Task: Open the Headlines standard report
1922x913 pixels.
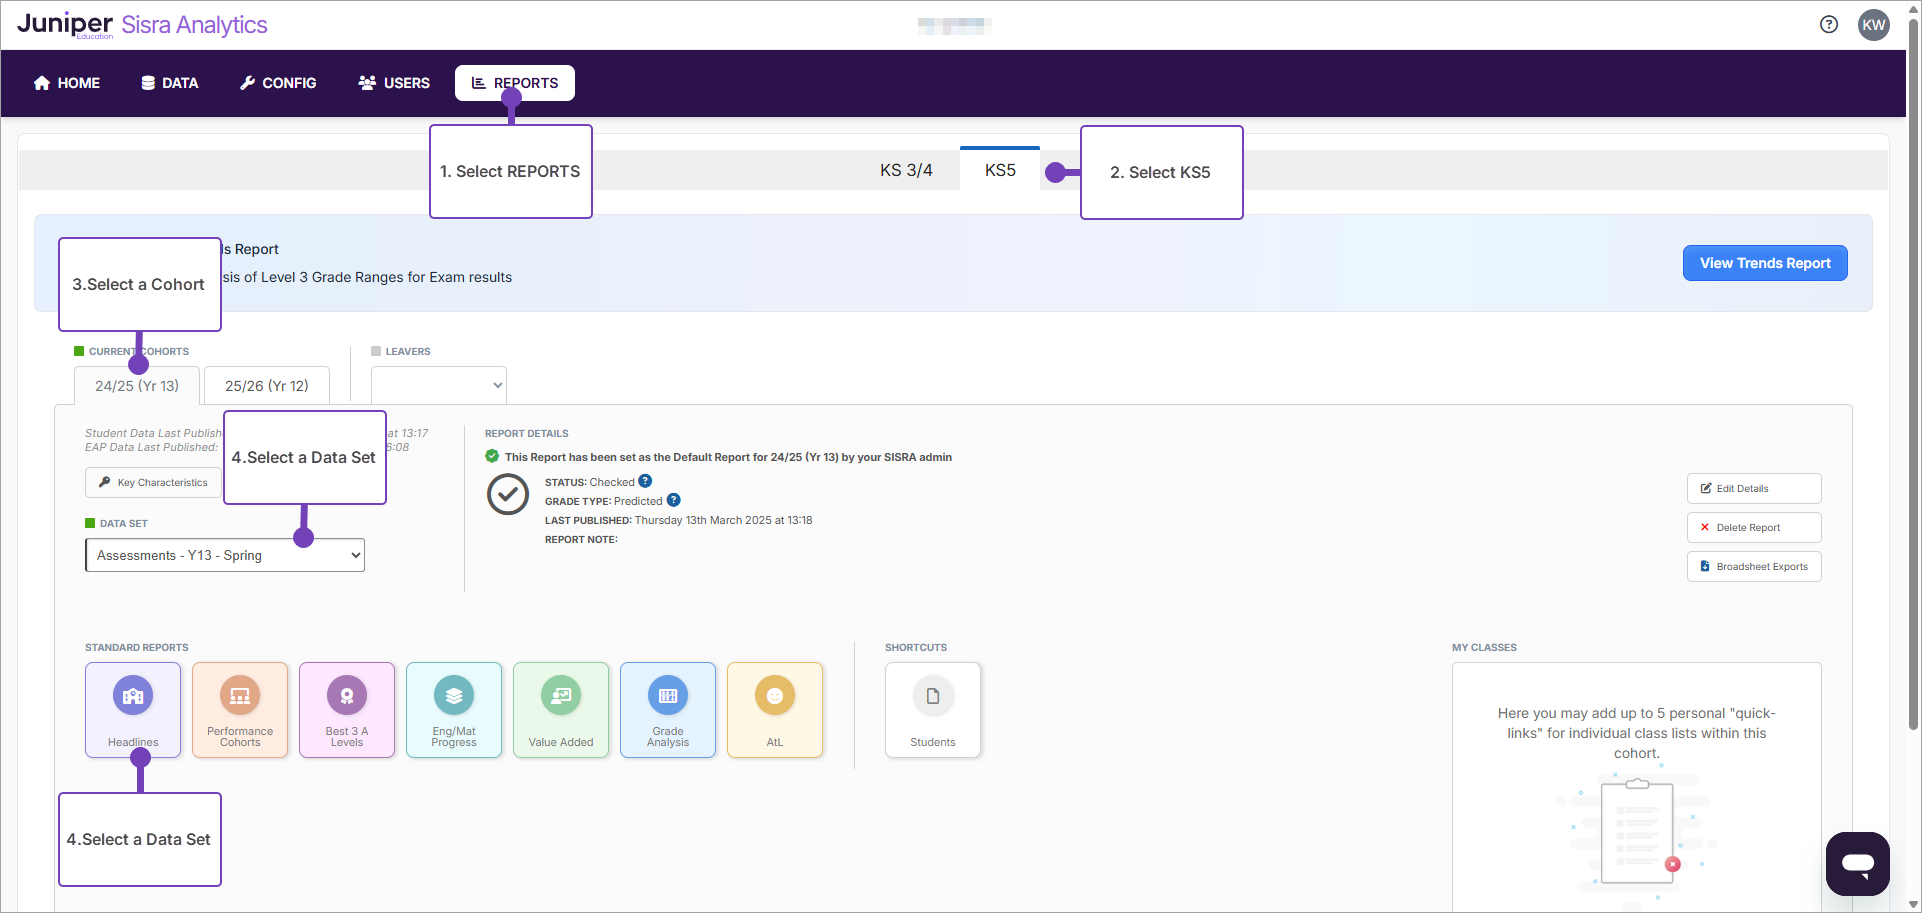Action: [x=133, y=709]
